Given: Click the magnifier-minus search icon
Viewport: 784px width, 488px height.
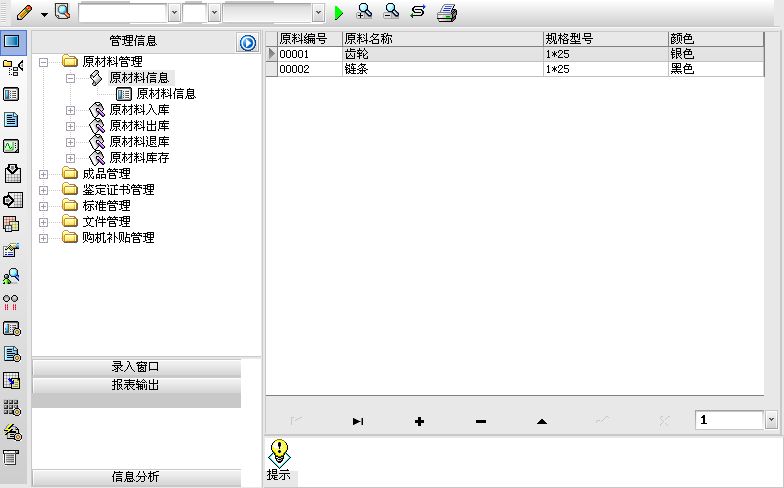Looking at the screenshot, I should click(391, 12).
